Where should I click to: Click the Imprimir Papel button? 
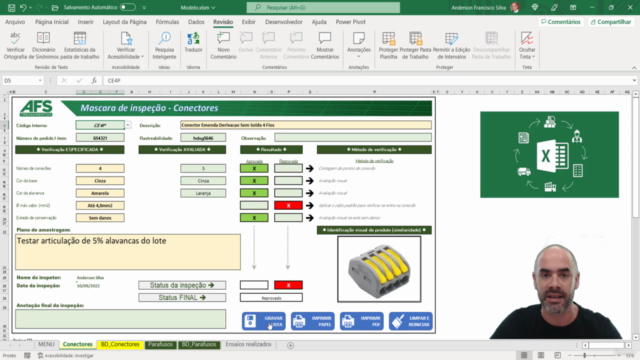pyautogui.click(x=313, y=321)
